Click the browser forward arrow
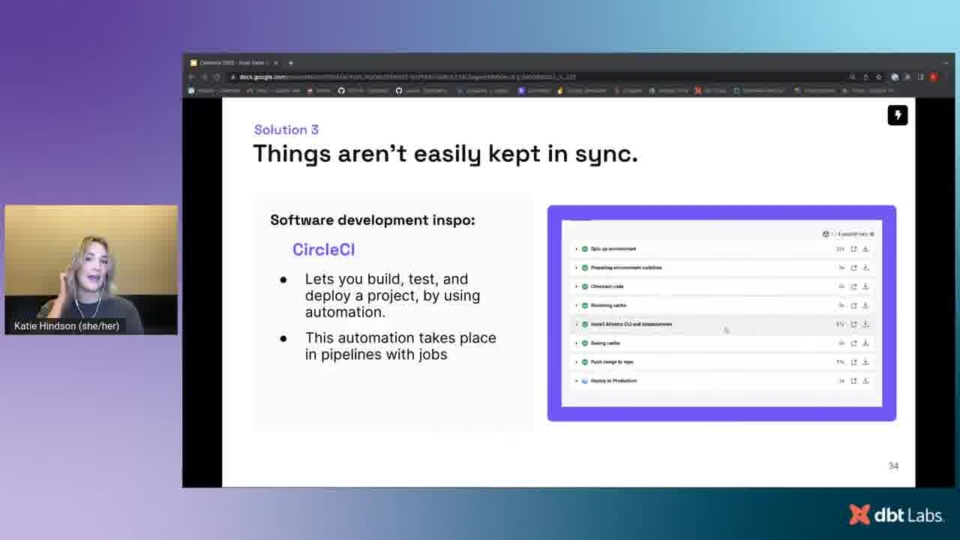Image resolution: width=960 pixels, height=540 pixels. (x=204, y=77)
